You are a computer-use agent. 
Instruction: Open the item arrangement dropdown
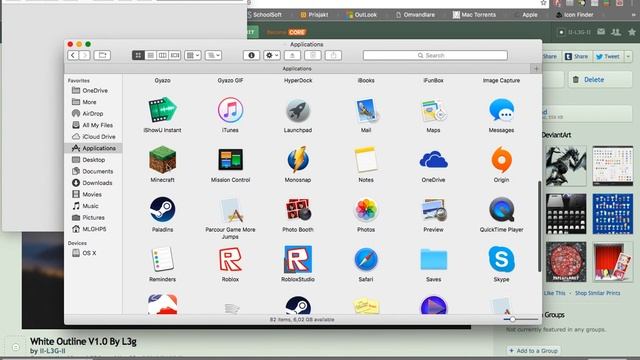(193, 55)
